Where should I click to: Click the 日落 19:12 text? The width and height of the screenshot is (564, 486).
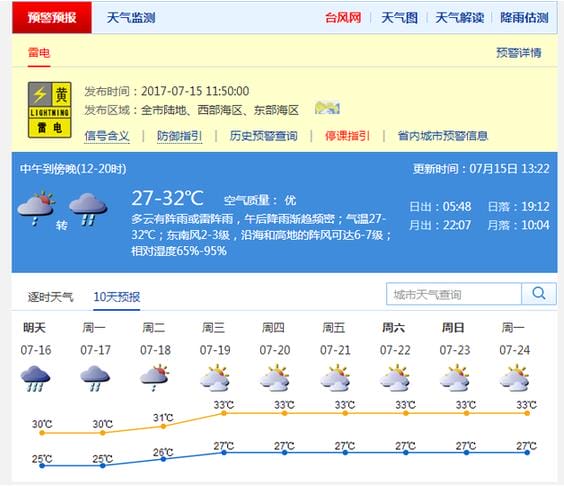[x=518, y=206]
